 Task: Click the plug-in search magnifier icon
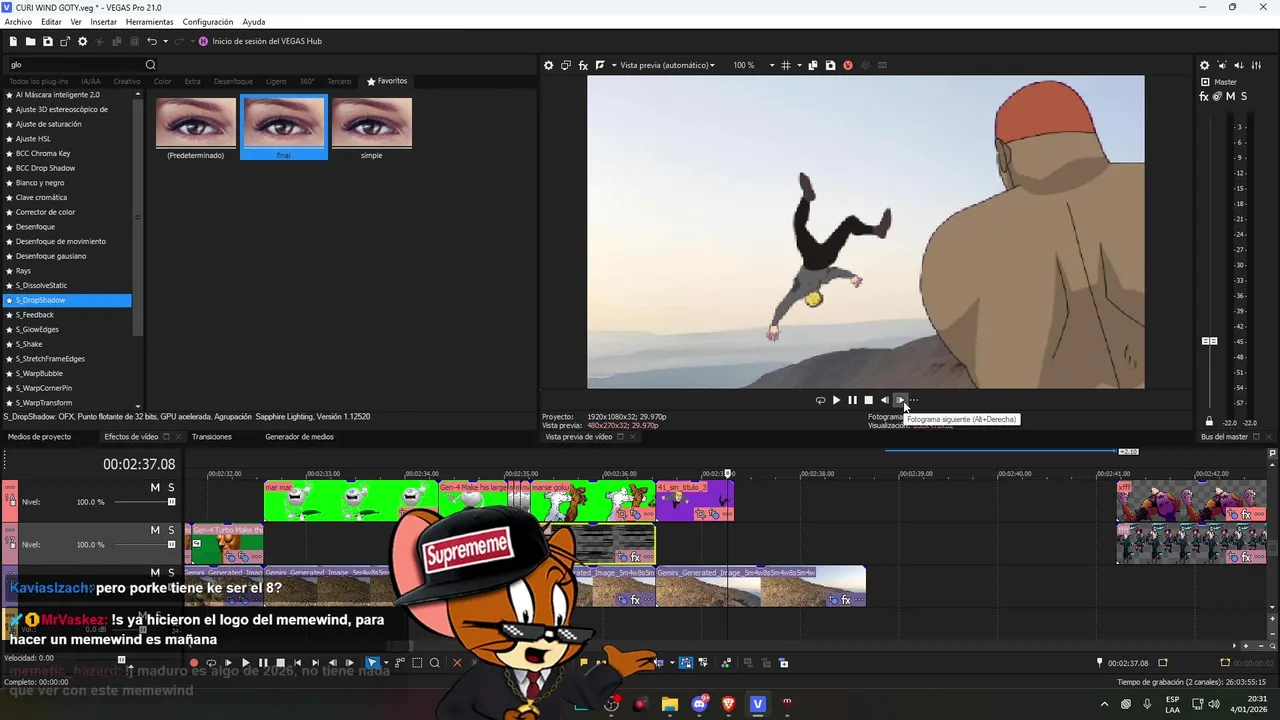[151, 65]
